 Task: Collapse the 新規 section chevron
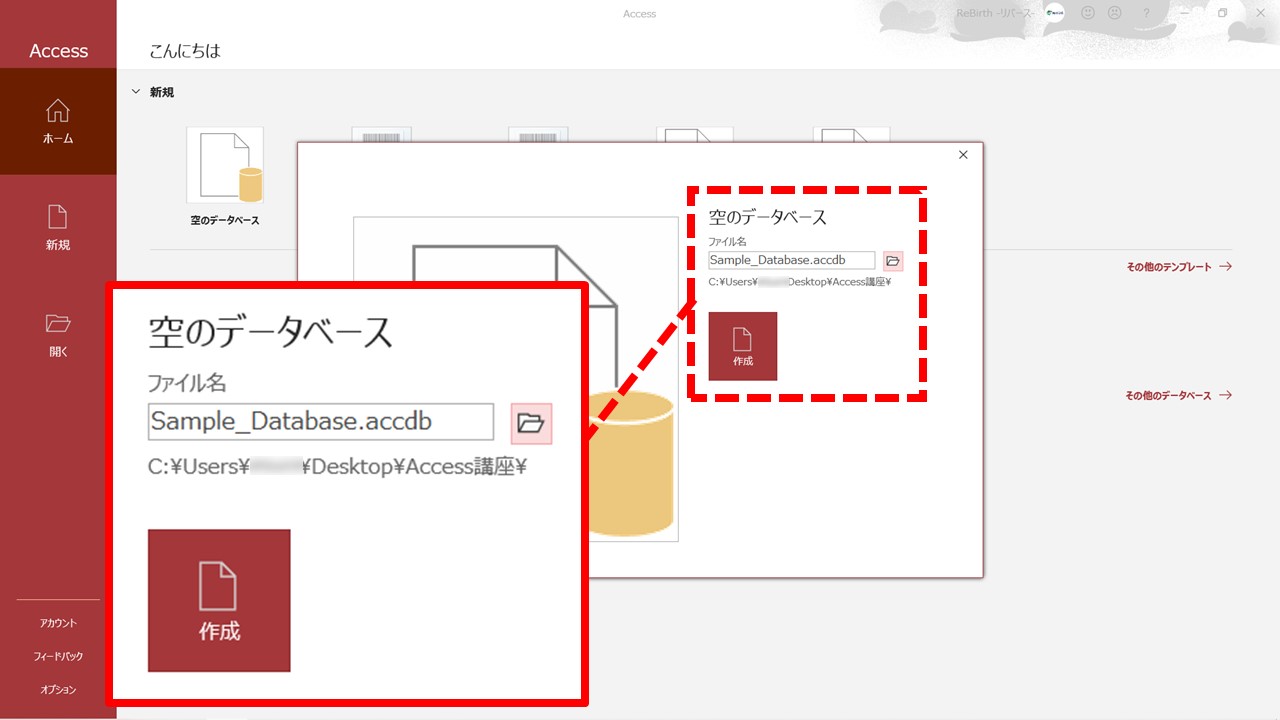136,92
